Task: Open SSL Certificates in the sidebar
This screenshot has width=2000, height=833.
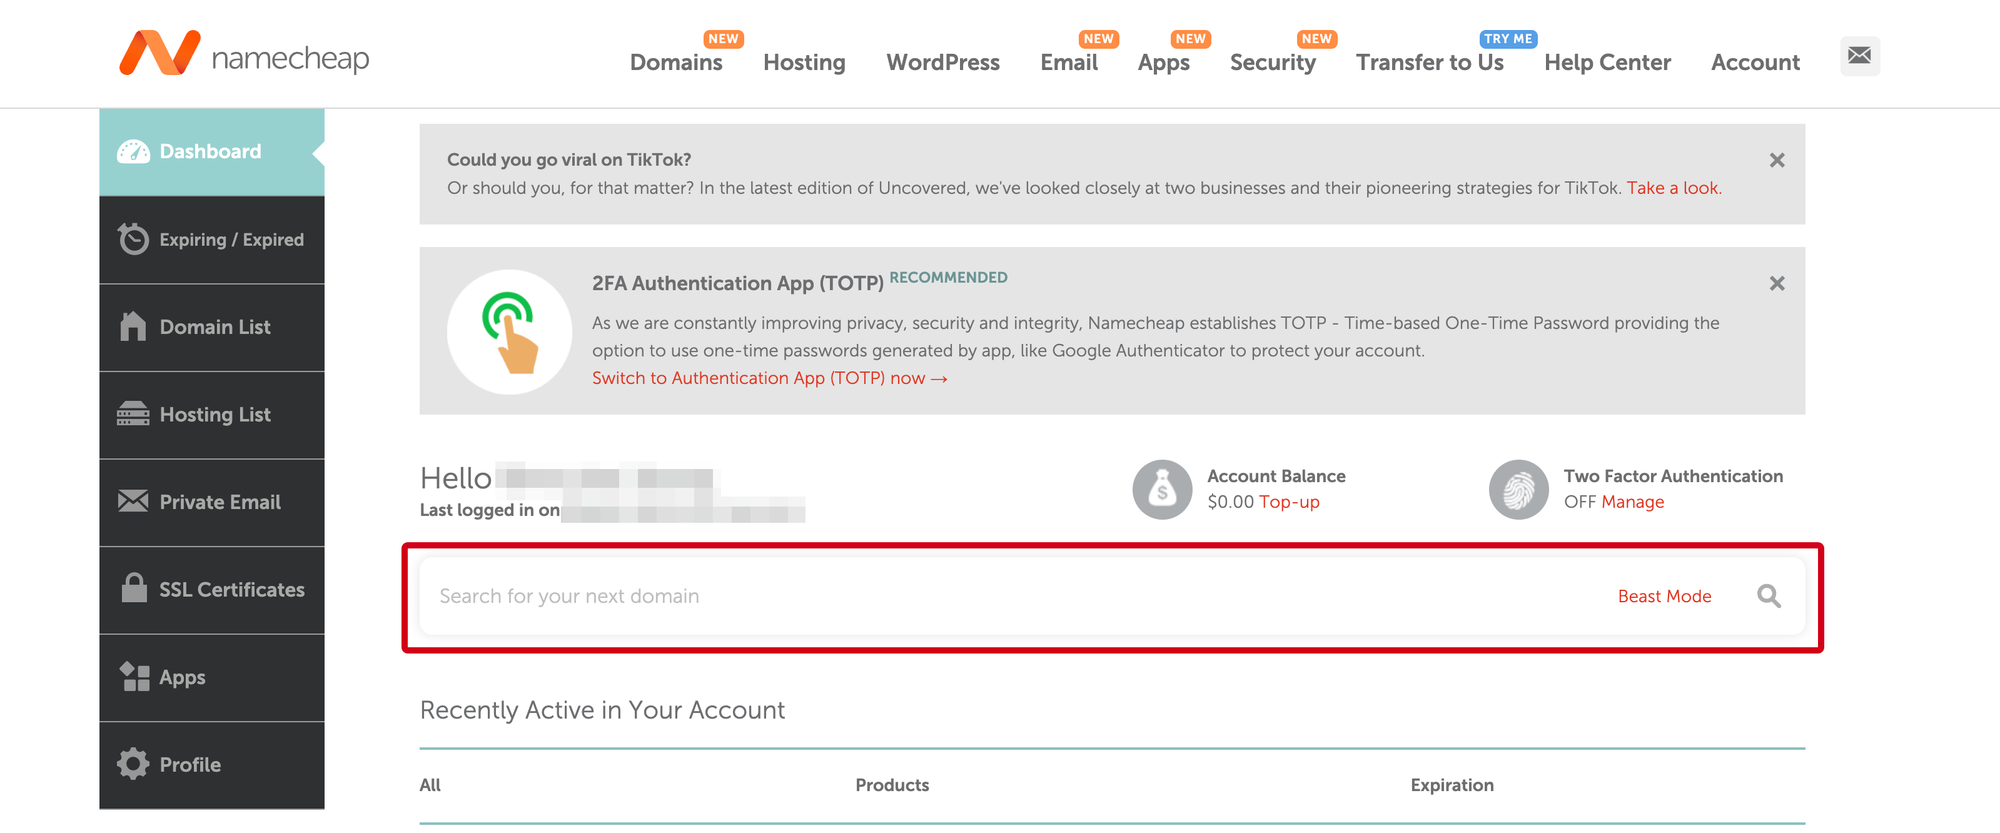Action: (x=212, y=590)
